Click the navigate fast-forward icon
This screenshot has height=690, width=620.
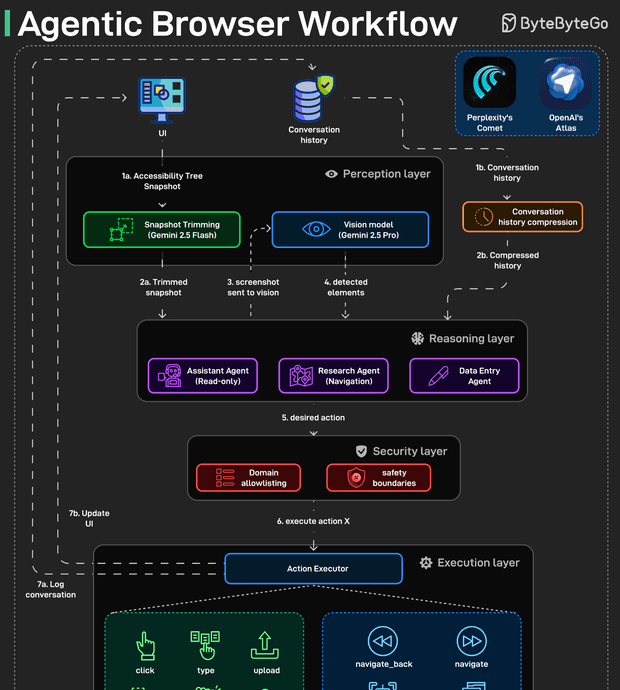[x=471, y=641]
